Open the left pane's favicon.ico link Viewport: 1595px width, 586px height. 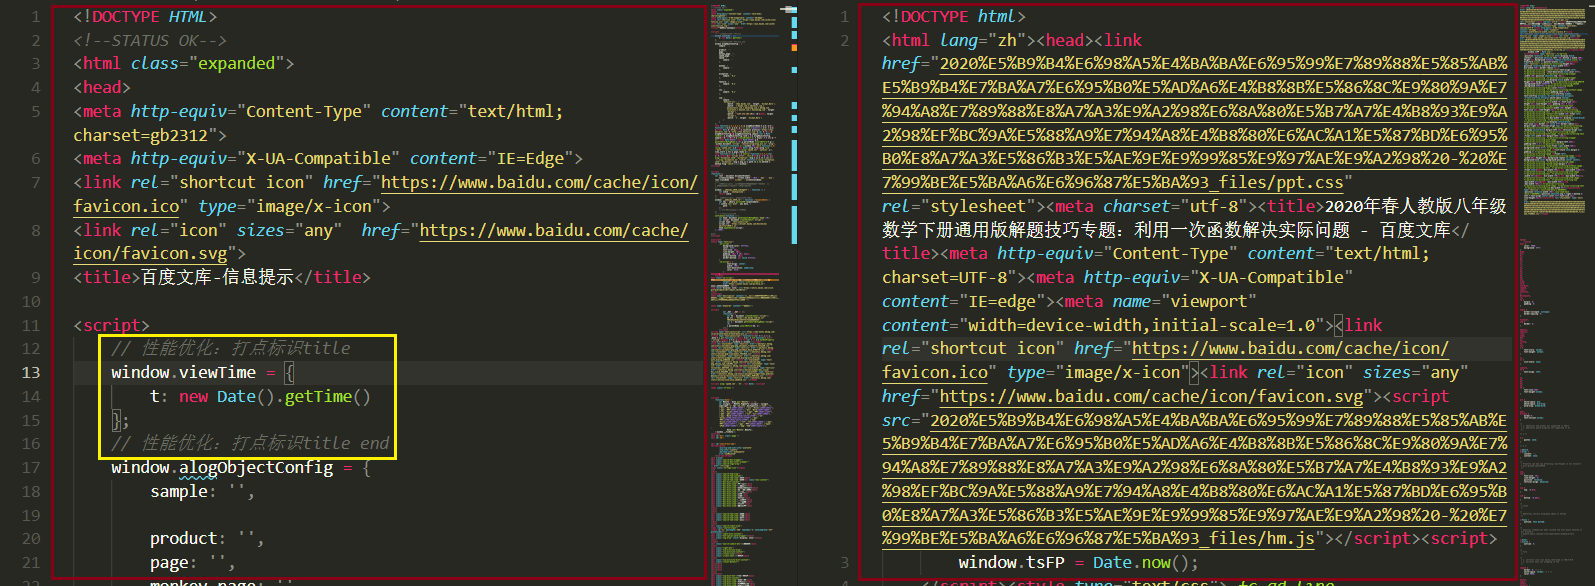point(126,206)
